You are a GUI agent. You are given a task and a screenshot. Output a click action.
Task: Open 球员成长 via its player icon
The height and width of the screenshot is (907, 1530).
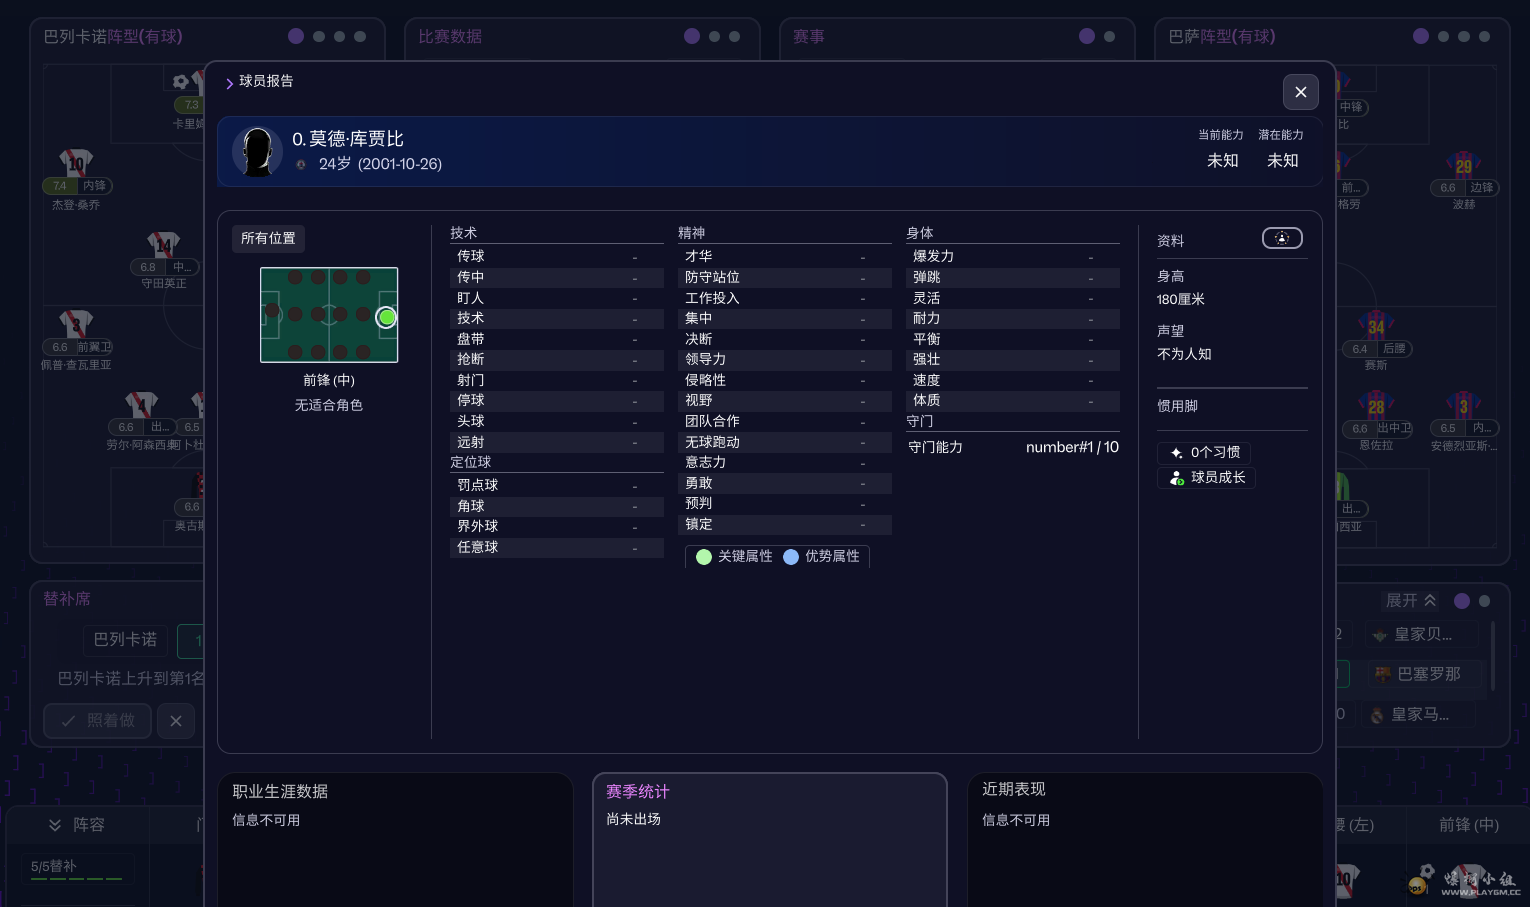[1177, 478]
